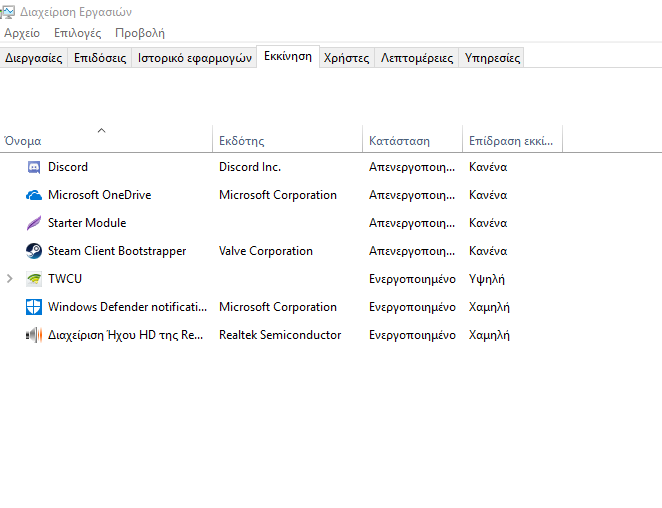Switch to the Λεπτομέρειες tab
The width and height of the screenshot is (662, 508).
417,58
